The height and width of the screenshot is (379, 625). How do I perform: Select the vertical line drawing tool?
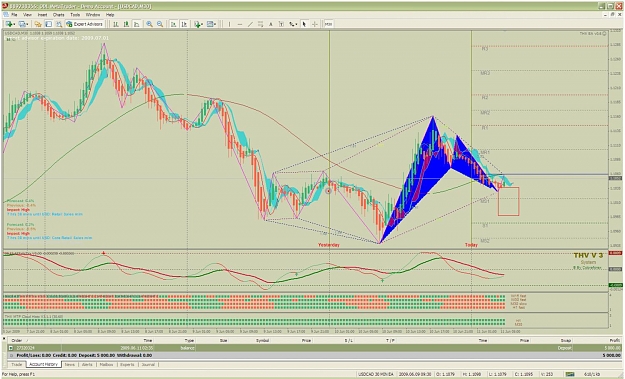pyautogui.click(x=229, y=24)
